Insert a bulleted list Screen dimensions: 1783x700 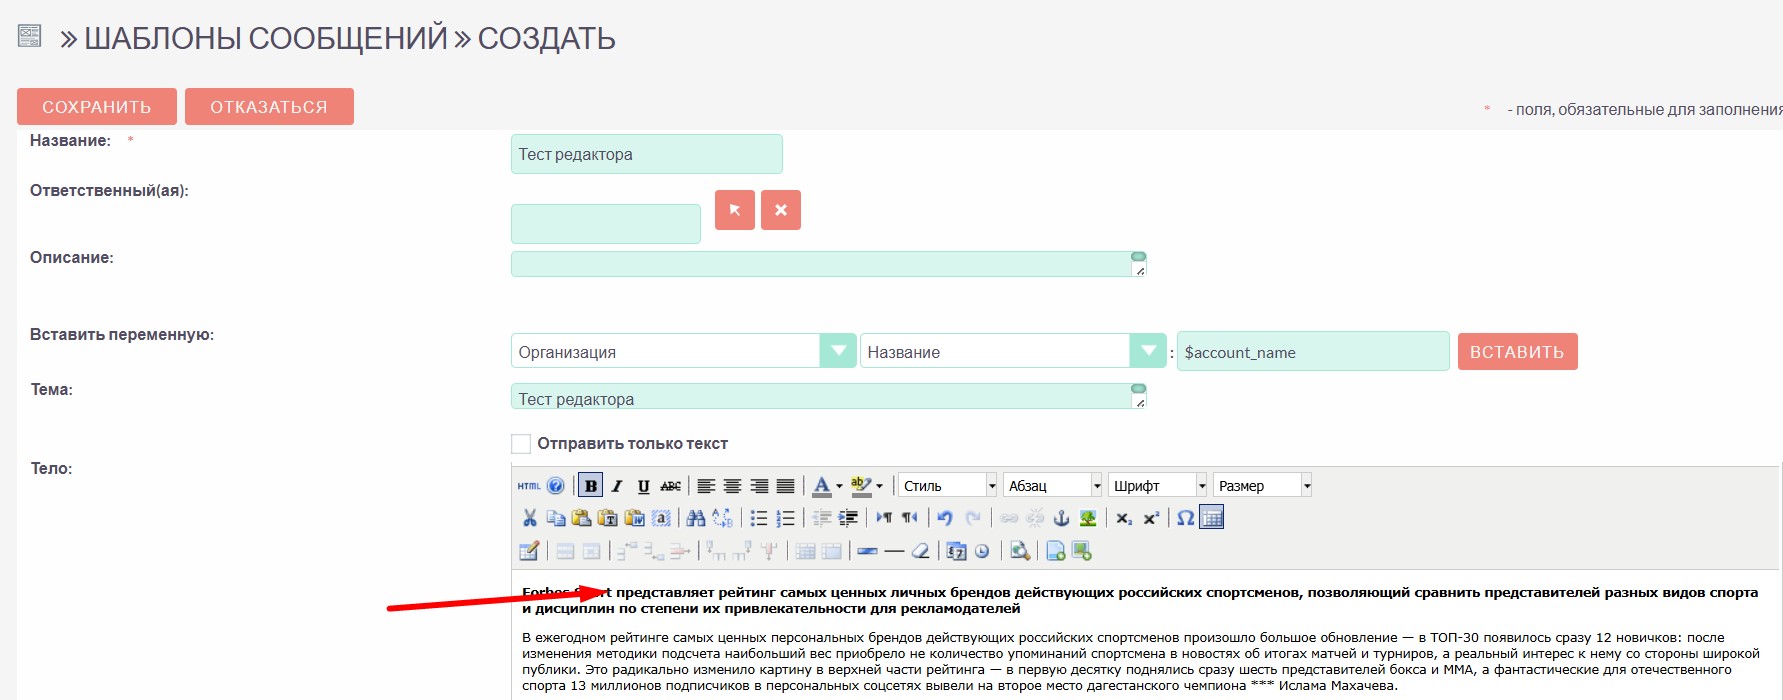pos(759,518)
